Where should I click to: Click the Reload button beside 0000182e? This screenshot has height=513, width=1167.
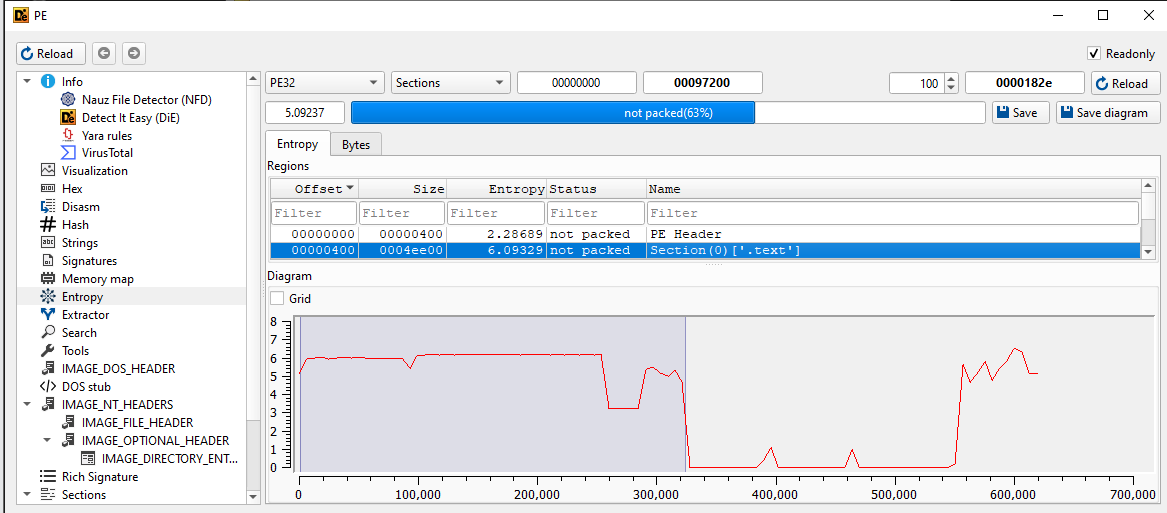1125,83
